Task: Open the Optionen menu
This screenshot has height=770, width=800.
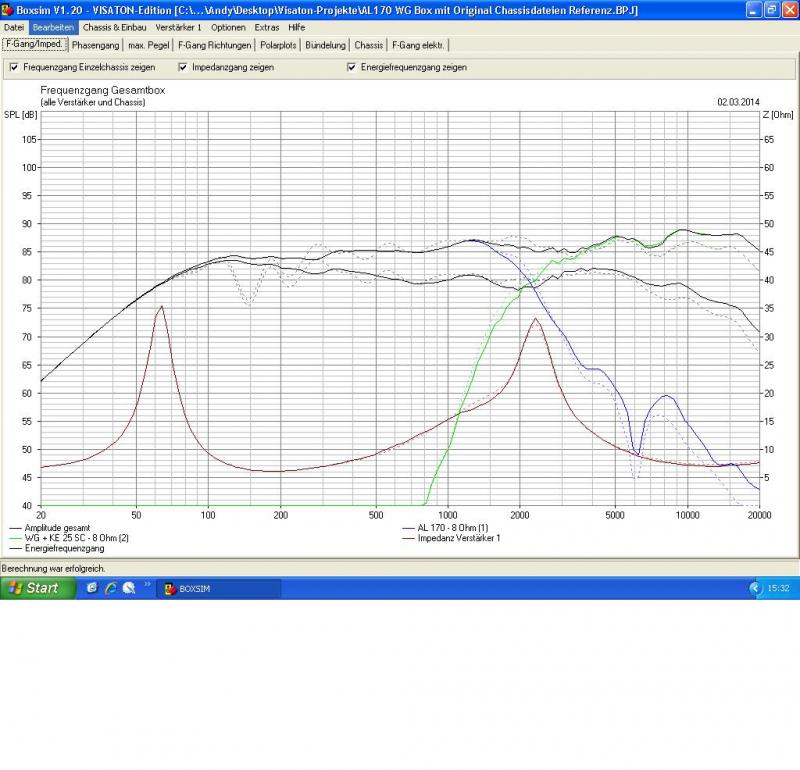Action: click(228, 28)
